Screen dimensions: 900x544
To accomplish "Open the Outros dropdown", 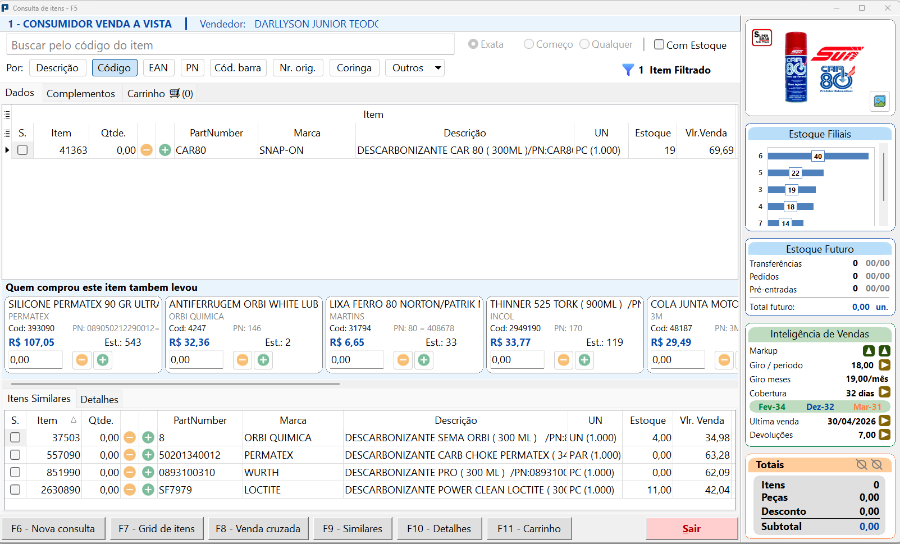I will pyautogui.click(x=415, y=68).
